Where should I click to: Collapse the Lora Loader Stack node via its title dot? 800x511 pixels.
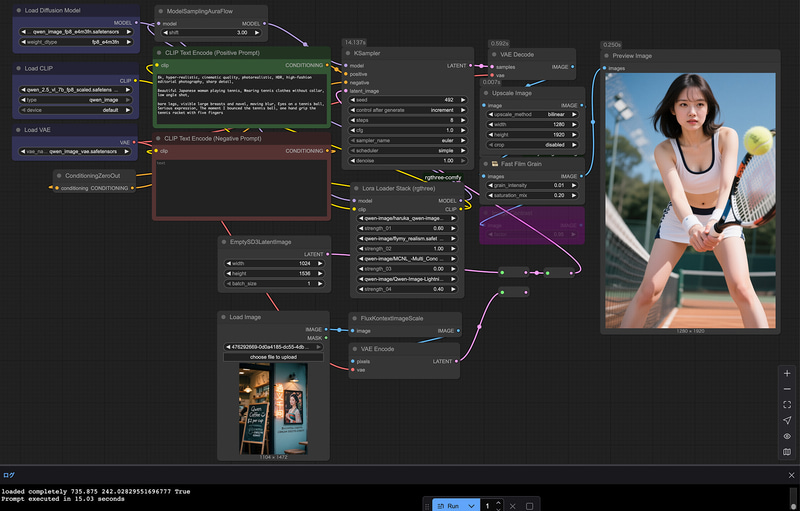tap(356, 189)
